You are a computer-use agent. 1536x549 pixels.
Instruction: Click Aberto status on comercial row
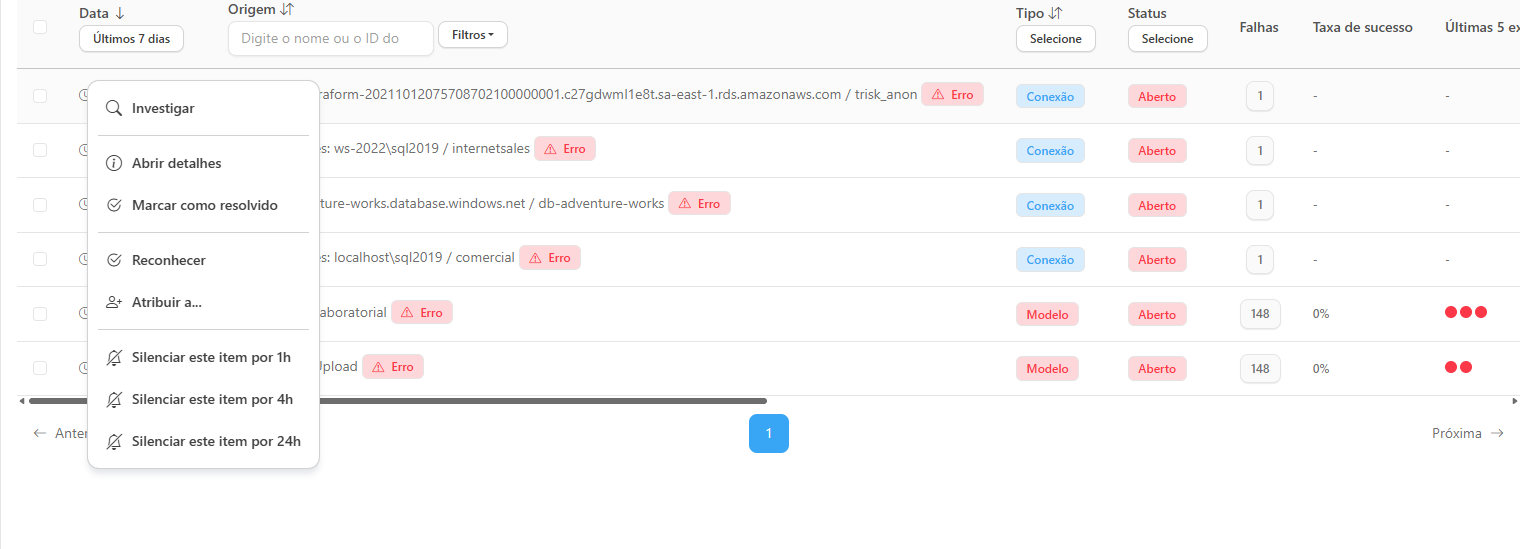point(1157,260)
